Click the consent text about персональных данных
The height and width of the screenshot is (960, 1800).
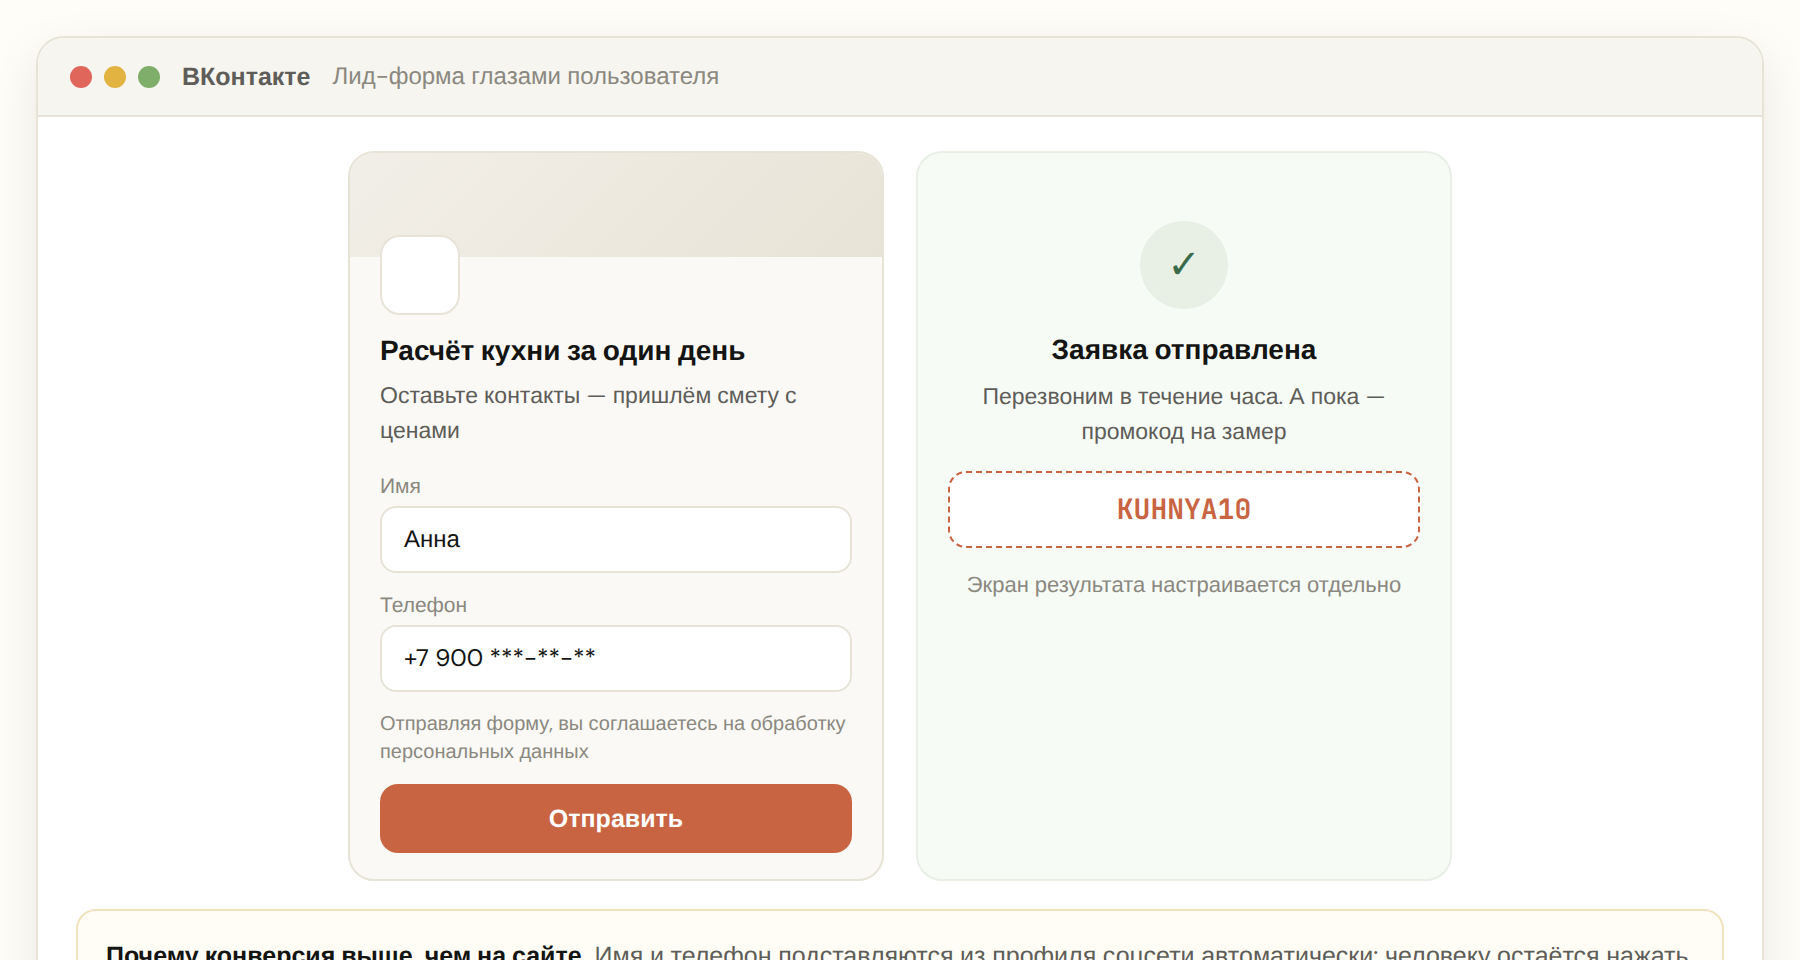(613, 737)
